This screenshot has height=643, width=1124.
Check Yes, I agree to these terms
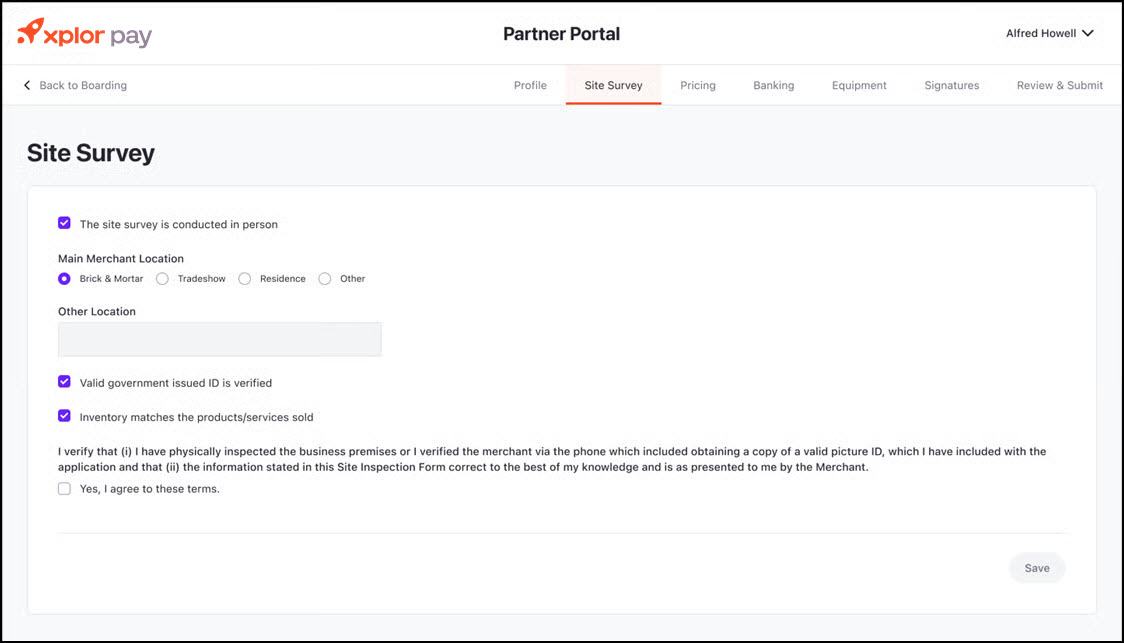tap(65, 489)
